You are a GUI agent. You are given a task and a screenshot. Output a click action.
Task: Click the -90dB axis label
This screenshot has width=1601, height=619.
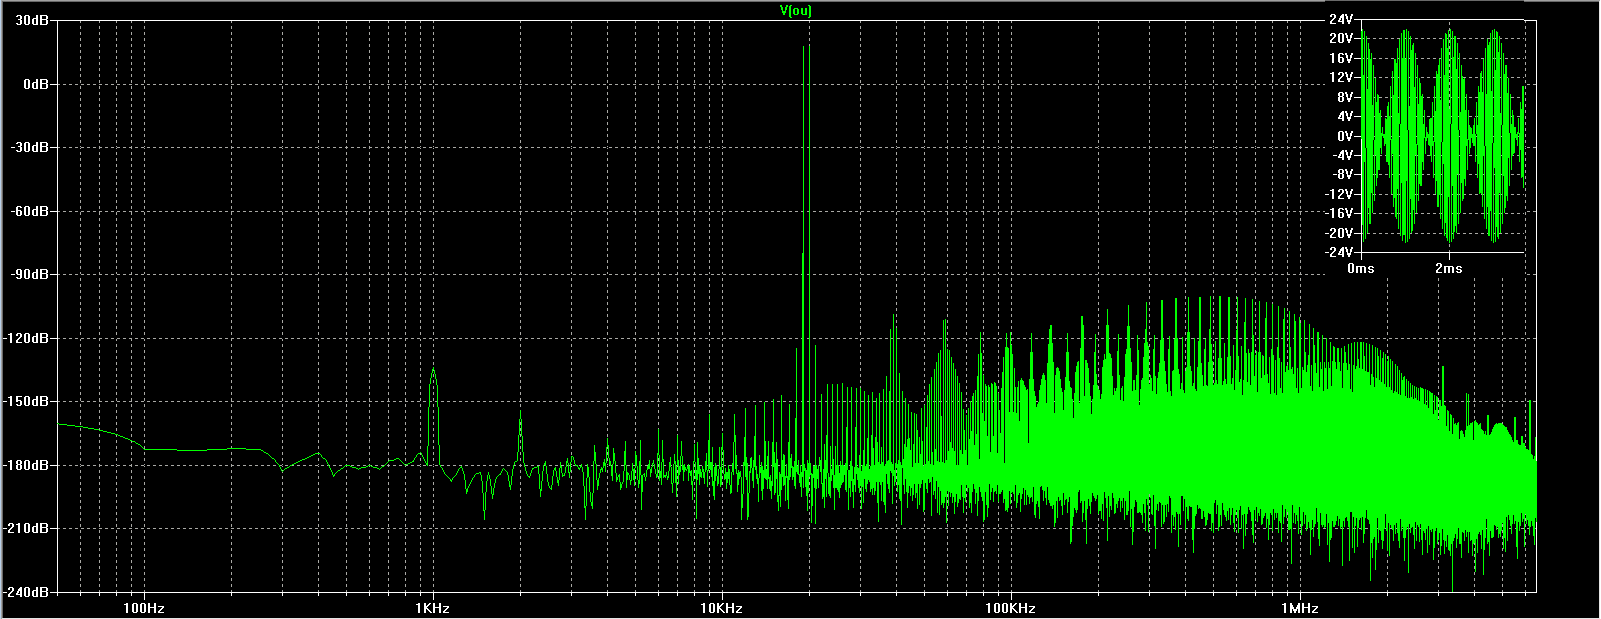coord(30,275)
